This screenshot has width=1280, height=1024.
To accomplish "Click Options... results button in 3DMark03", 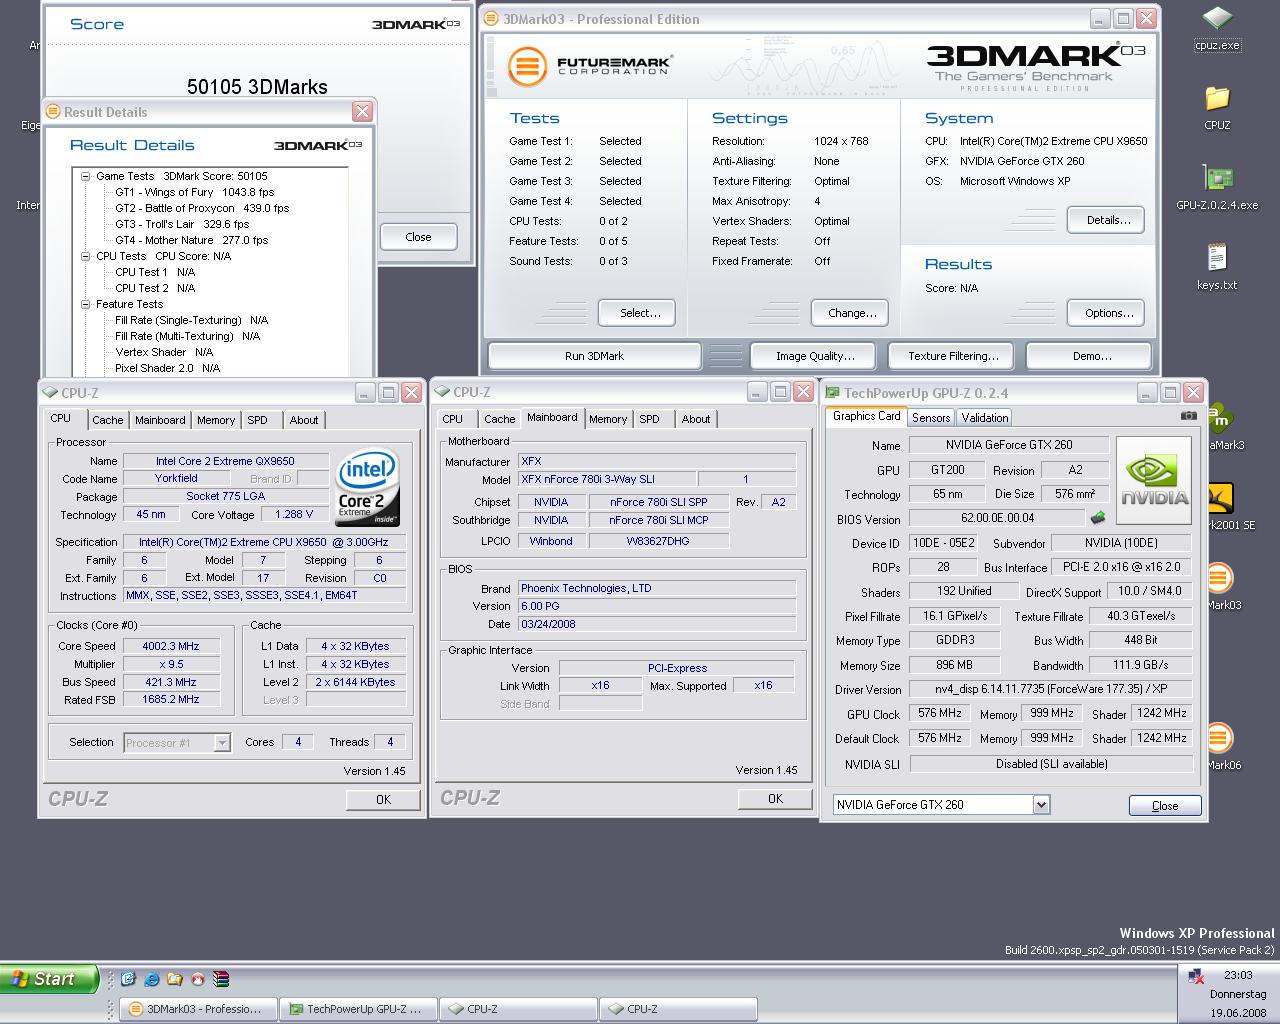I will point(1108,313).
